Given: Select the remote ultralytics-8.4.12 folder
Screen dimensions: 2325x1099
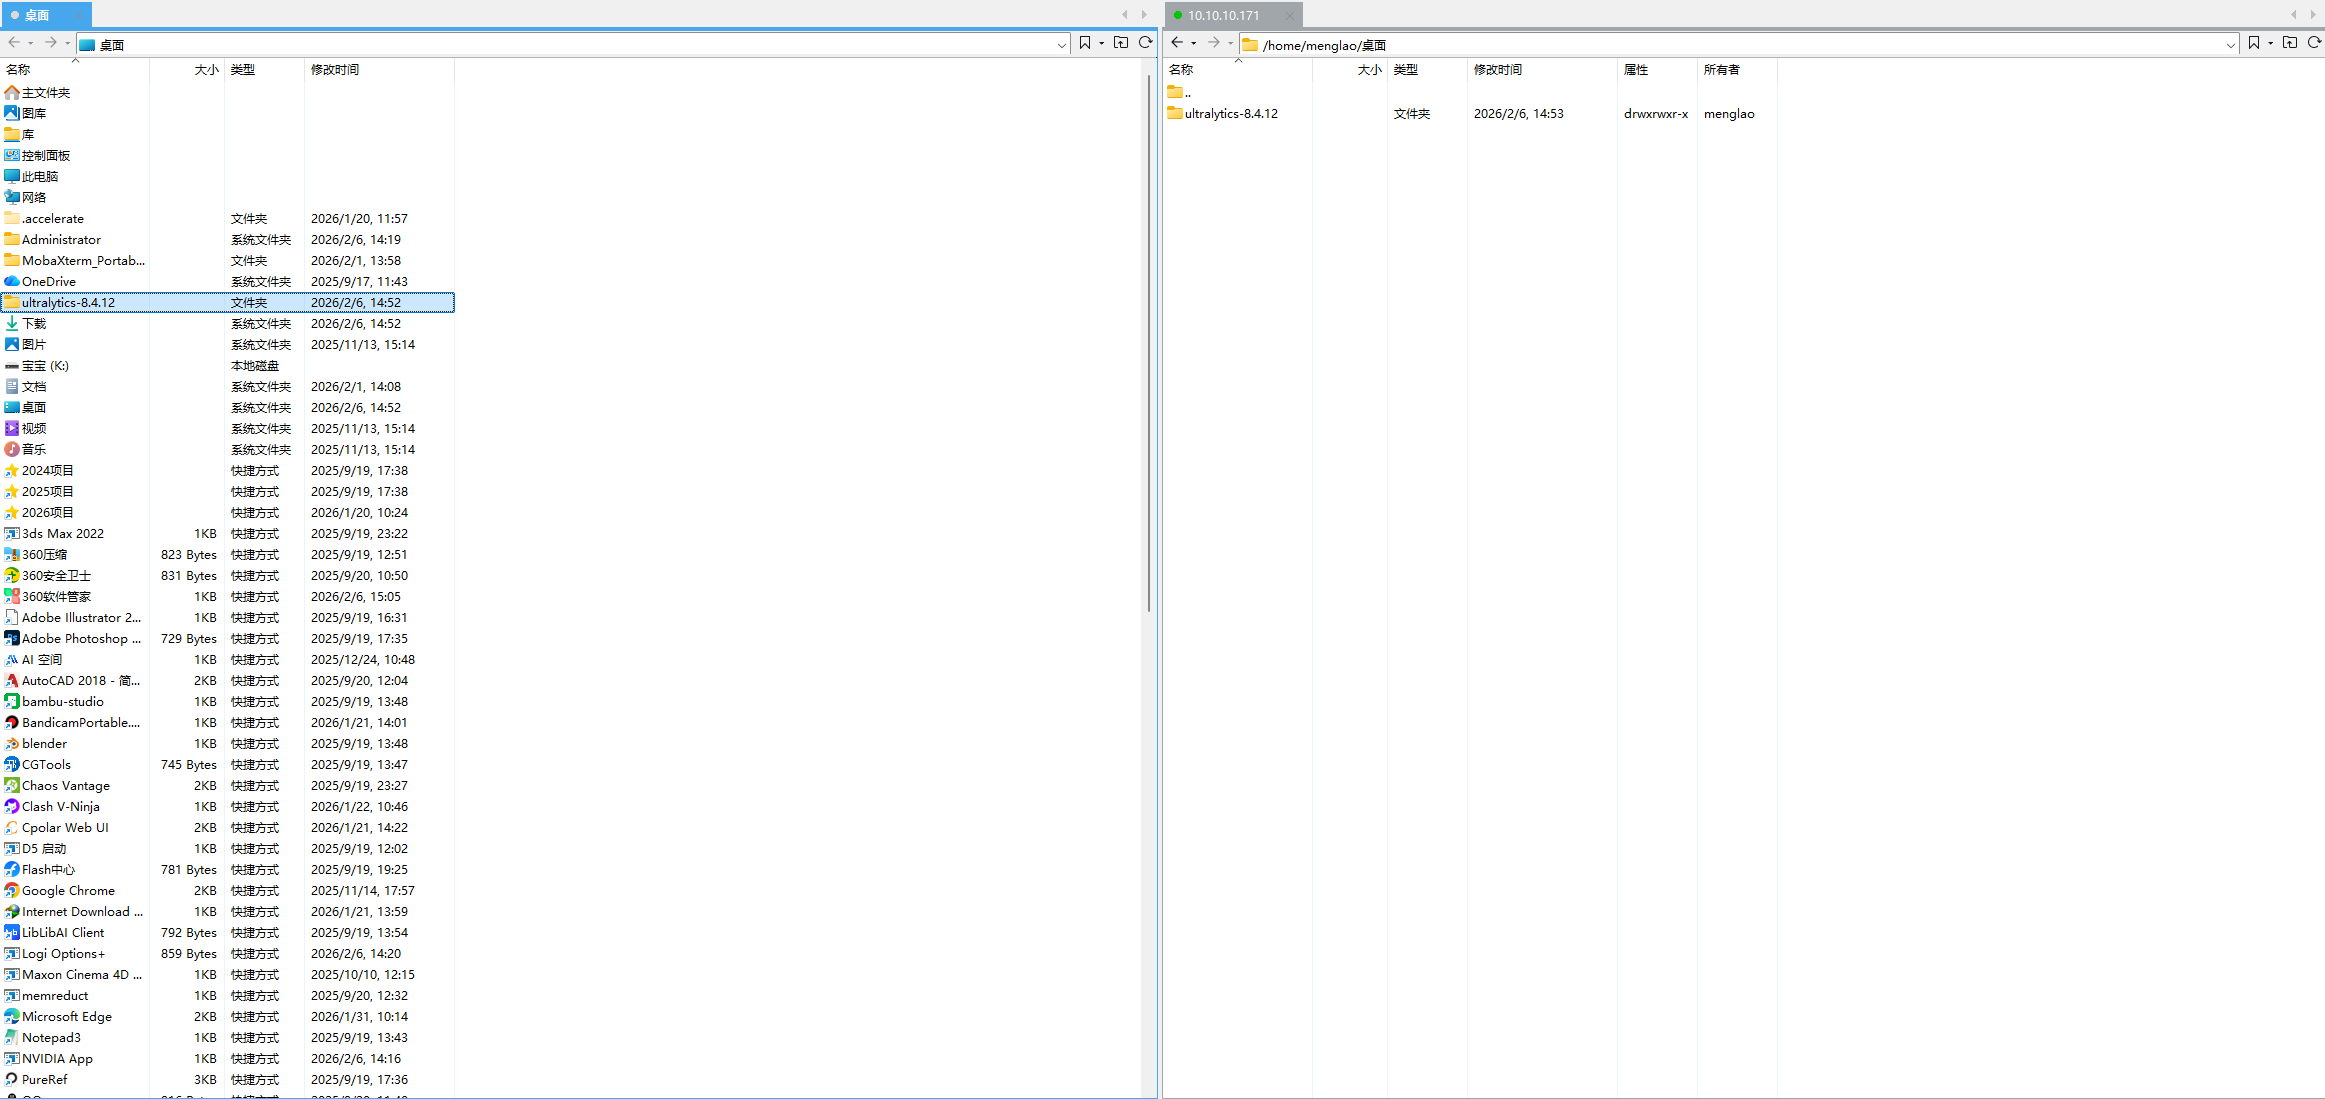Looking at the screenshot, I should point(1231,114).
